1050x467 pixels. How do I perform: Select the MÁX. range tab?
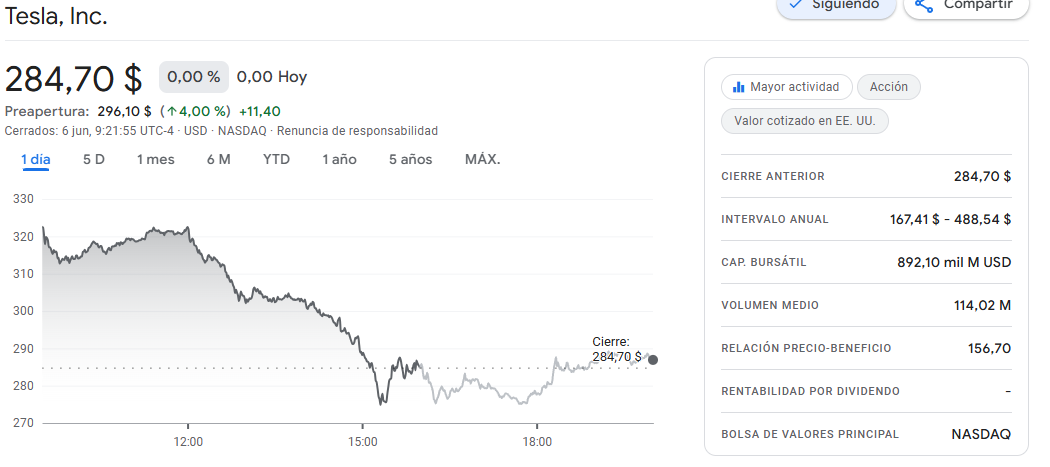pyautogui.click(x=482, y=159)
